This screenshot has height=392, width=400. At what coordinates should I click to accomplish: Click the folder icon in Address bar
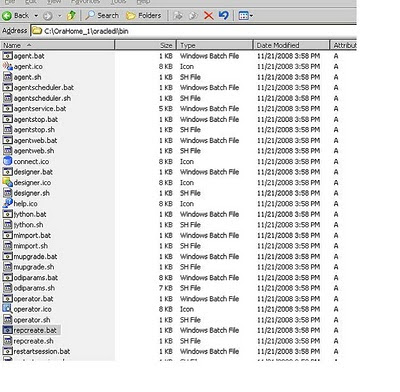(x=36, y=31)
